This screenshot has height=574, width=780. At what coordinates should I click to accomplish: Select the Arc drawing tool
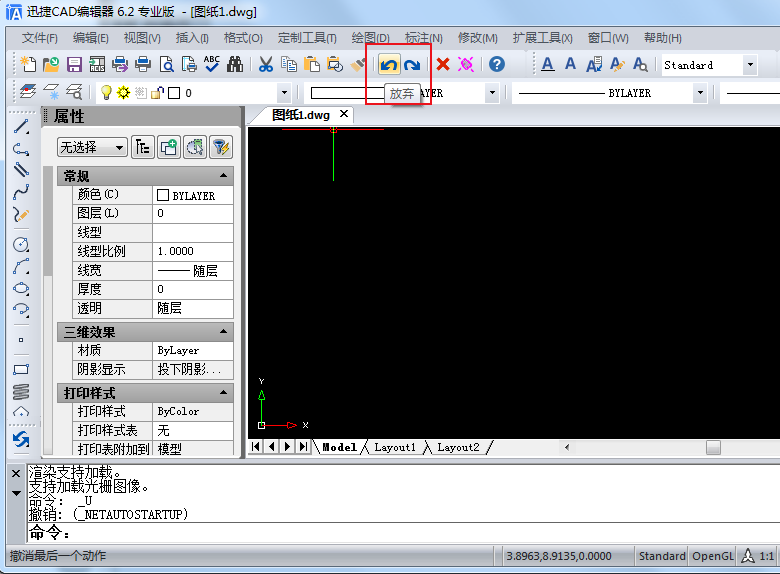tap(21, 267)
